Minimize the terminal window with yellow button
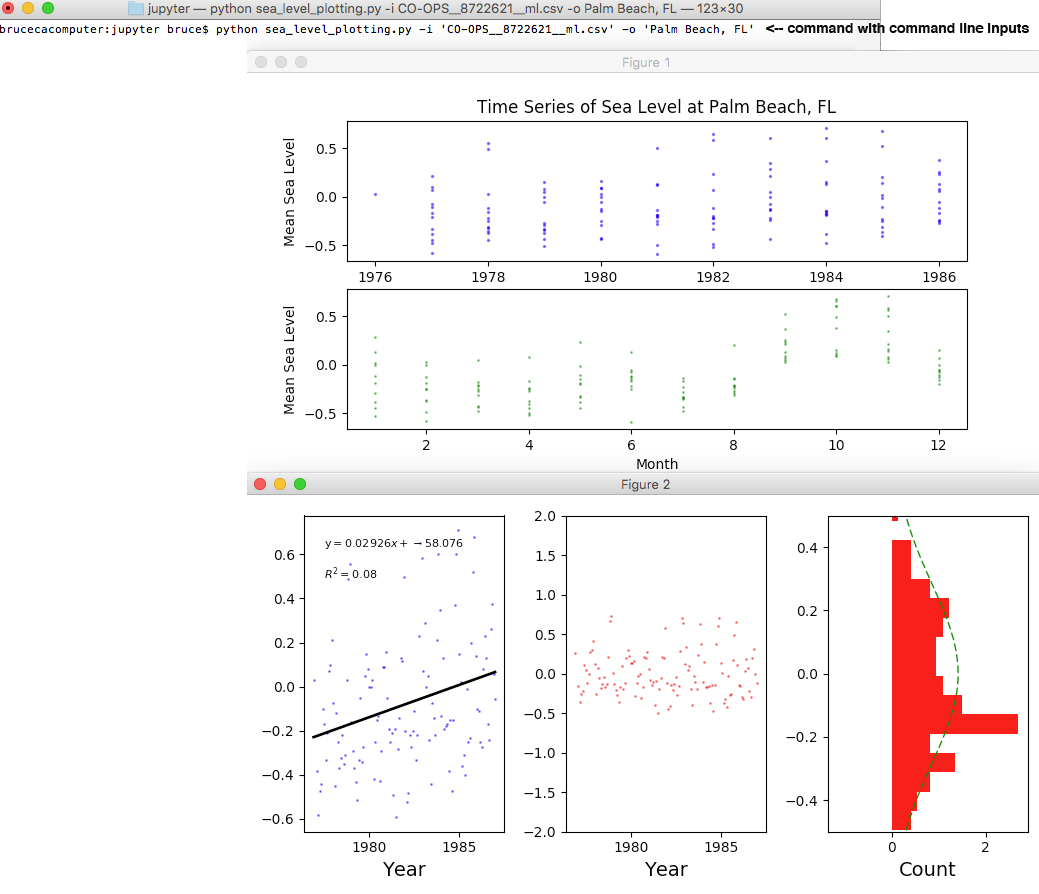 [28, 8]
